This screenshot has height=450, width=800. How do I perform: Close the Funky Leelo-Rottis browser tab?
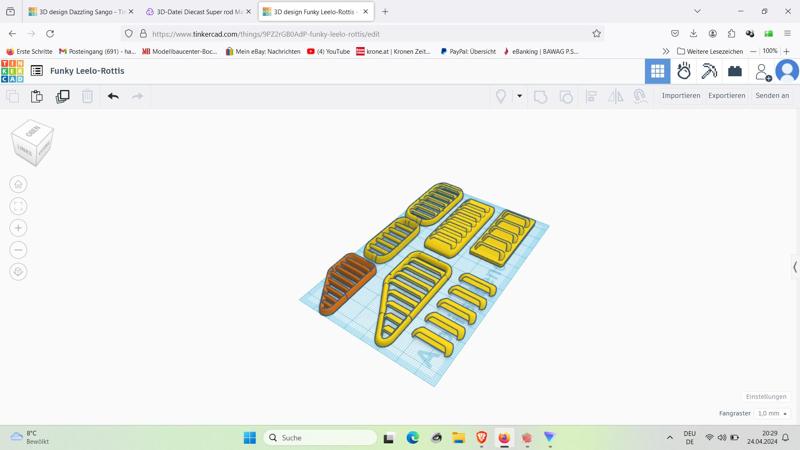365,12
